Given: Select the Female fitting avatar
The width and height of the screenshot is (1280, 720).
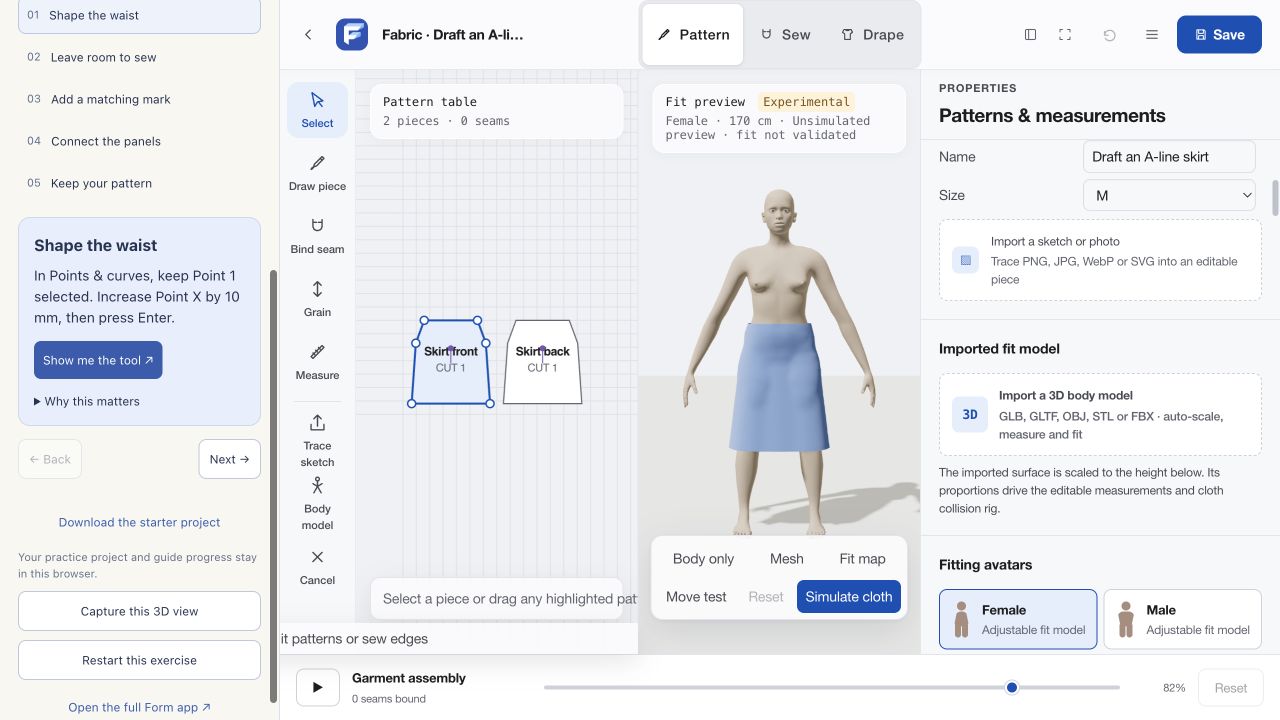Looking at the screenshot, I should [x=1018, y=619].
